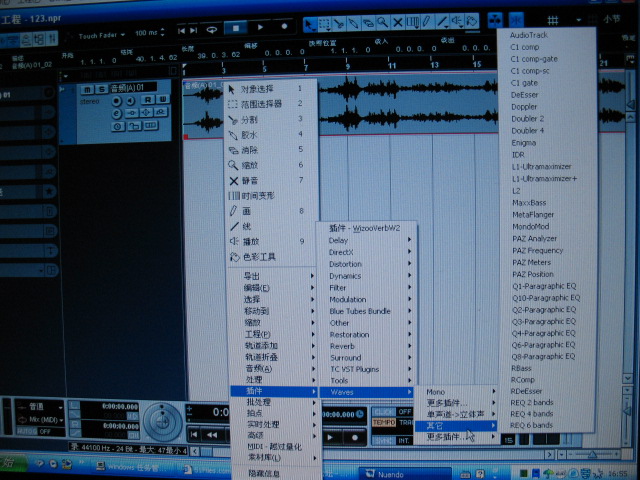
Task: Pick the Split scissors tool in the toolbar
Action: pyautogui.click(x=339, y=24)
